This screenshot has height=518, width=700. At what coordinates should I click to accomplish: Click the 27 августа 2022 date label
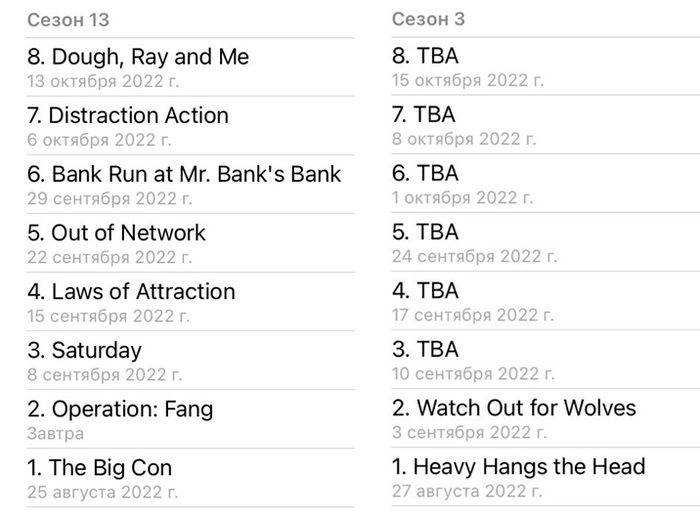tap(467, 491)
